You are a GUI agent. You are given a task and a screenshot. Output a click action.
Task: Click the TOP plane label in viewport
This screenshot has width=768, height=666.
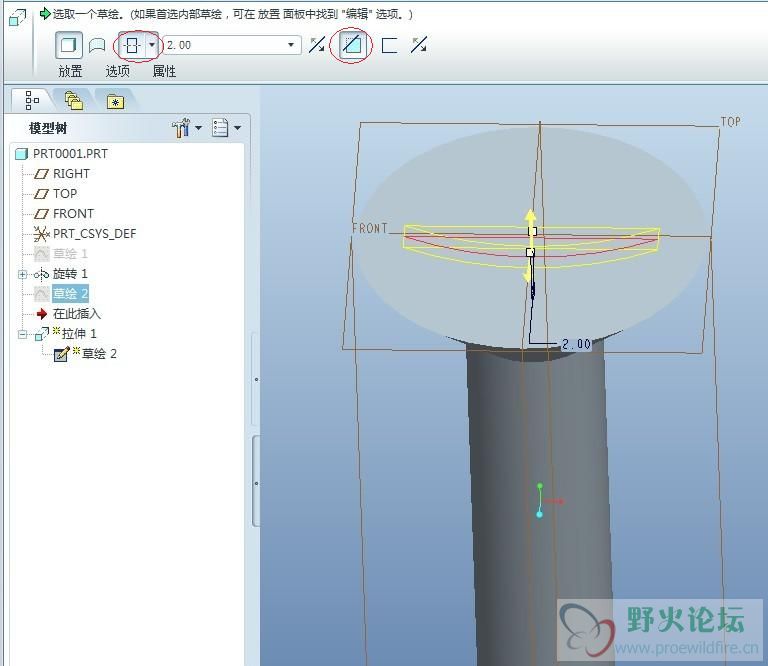pyautogui.click(x=730, y=122)
